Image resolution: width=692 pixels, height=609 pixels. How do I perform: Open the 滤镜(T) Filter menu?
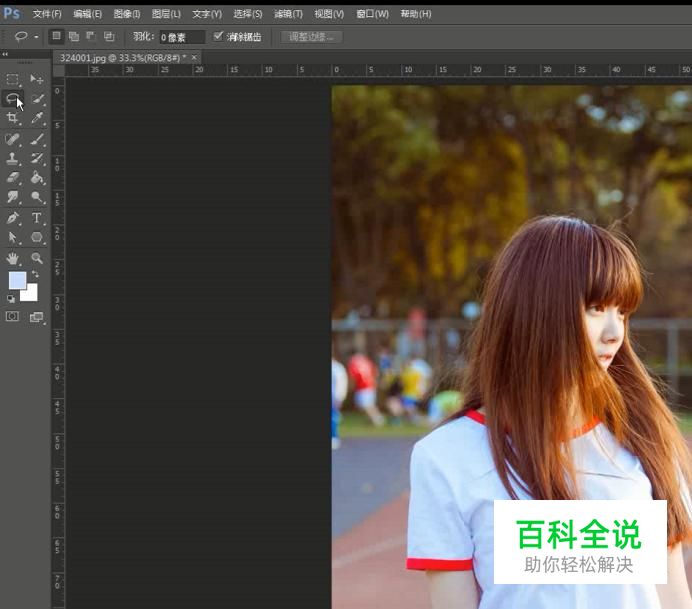pyautogui.click(x=289, y=14)
